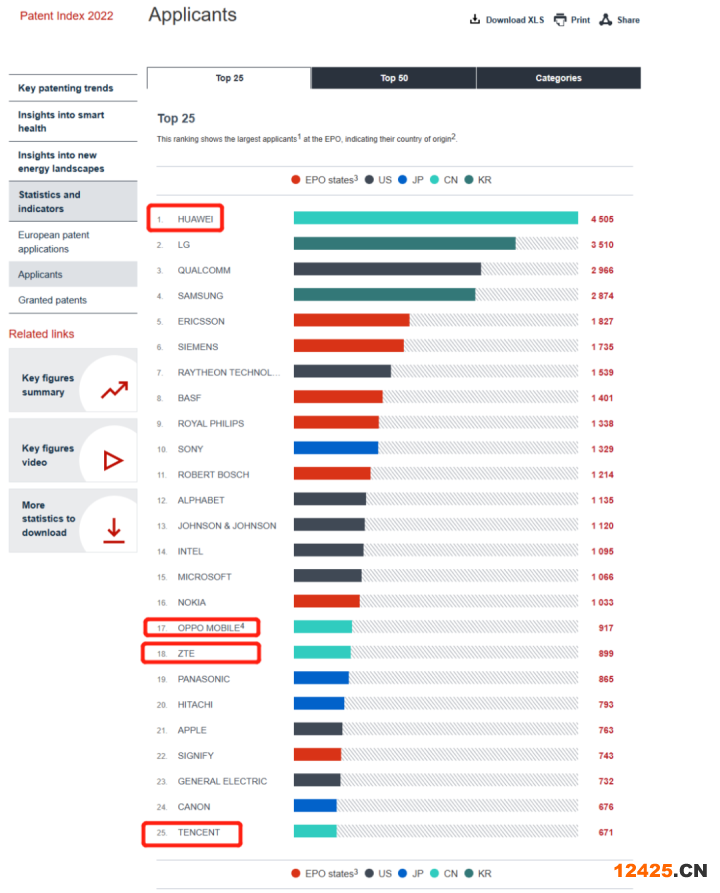The width and height of the screenshot is (720, 893).
Task: Click the turquoise CN dot in the top legend
Action: 435,180
